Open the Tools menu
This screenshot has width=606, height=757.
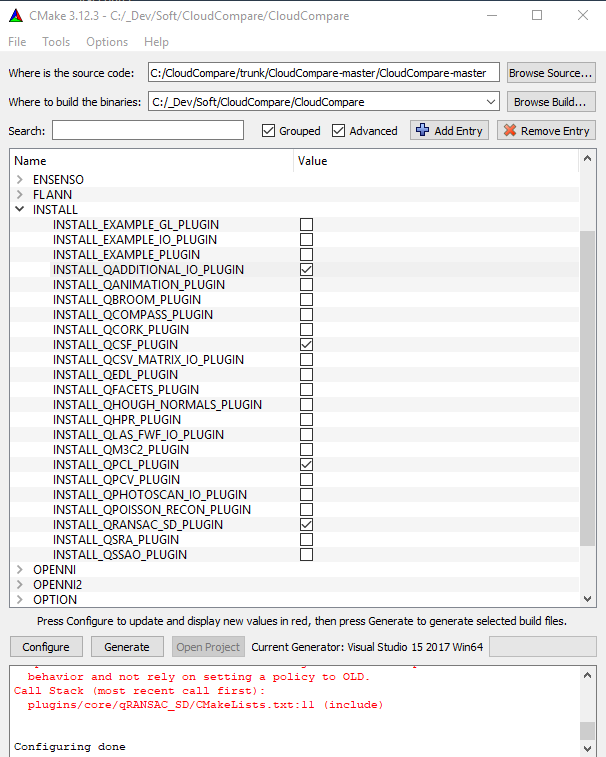tap(56, 42)
